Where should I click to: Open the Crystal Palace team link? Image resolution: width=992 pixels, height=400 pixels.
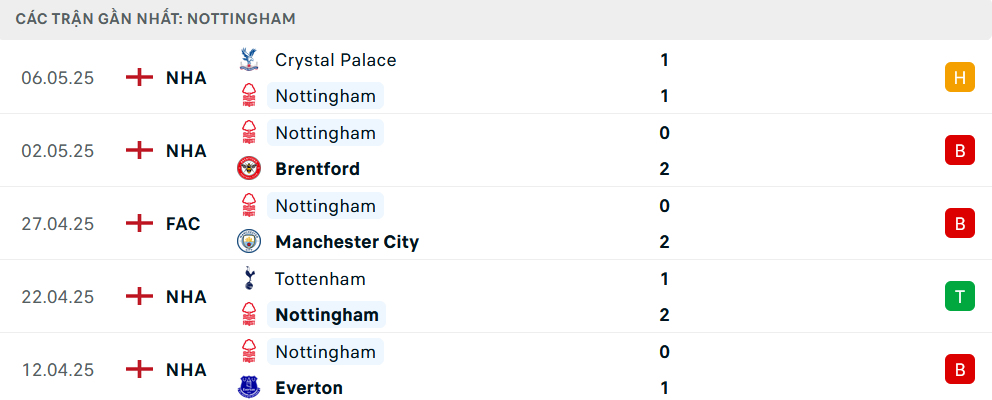336,60
